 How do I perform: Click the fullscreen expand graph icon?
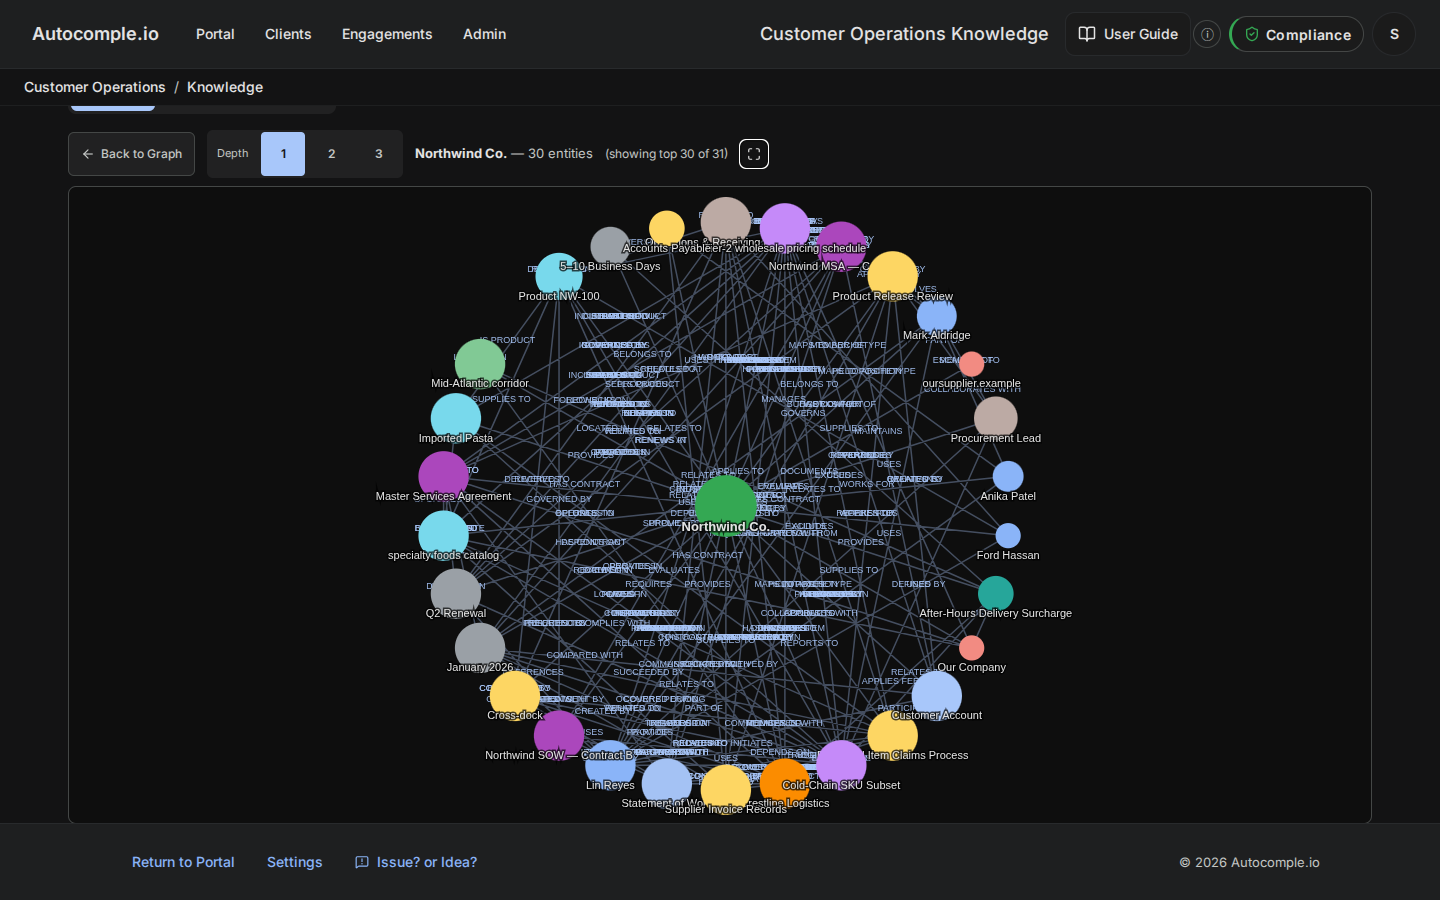click(754, 154)
